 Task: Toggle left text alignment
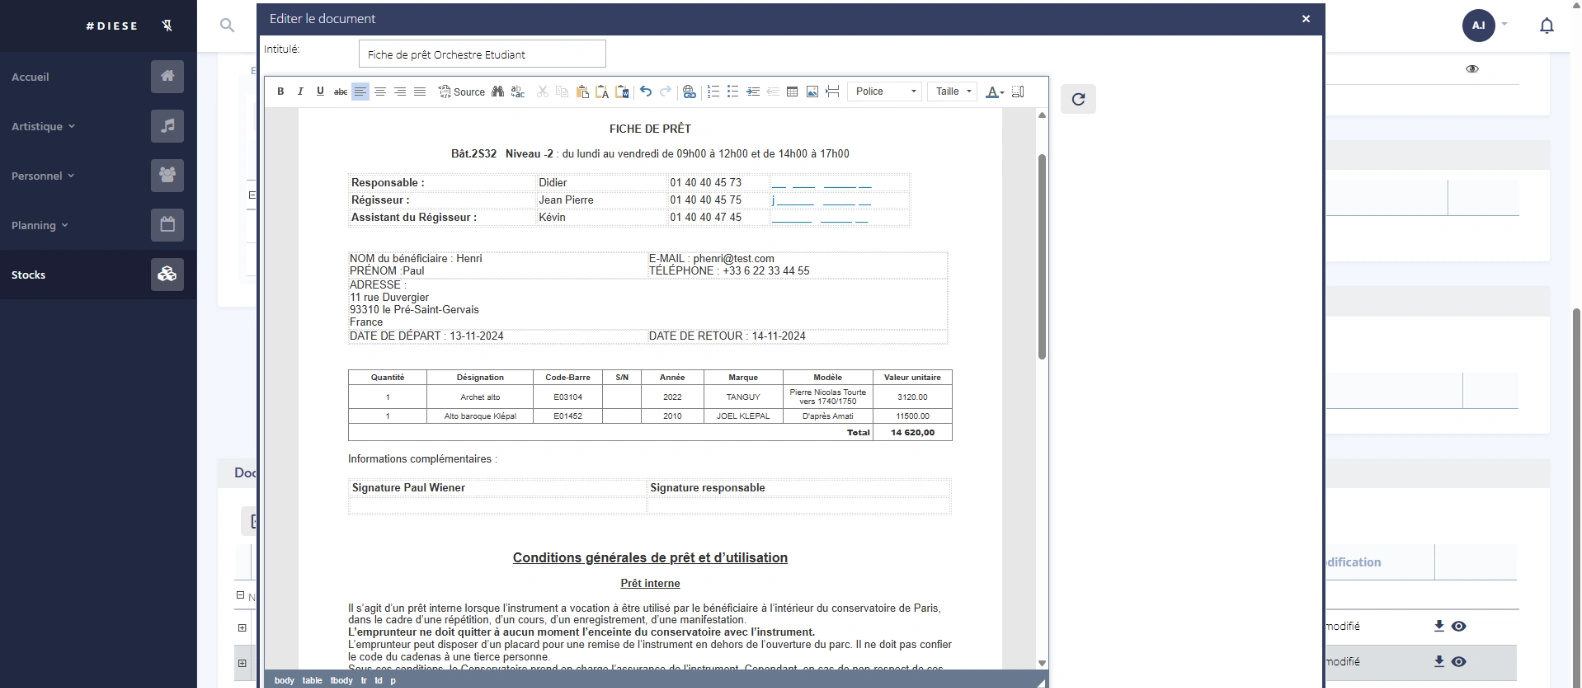360,92
